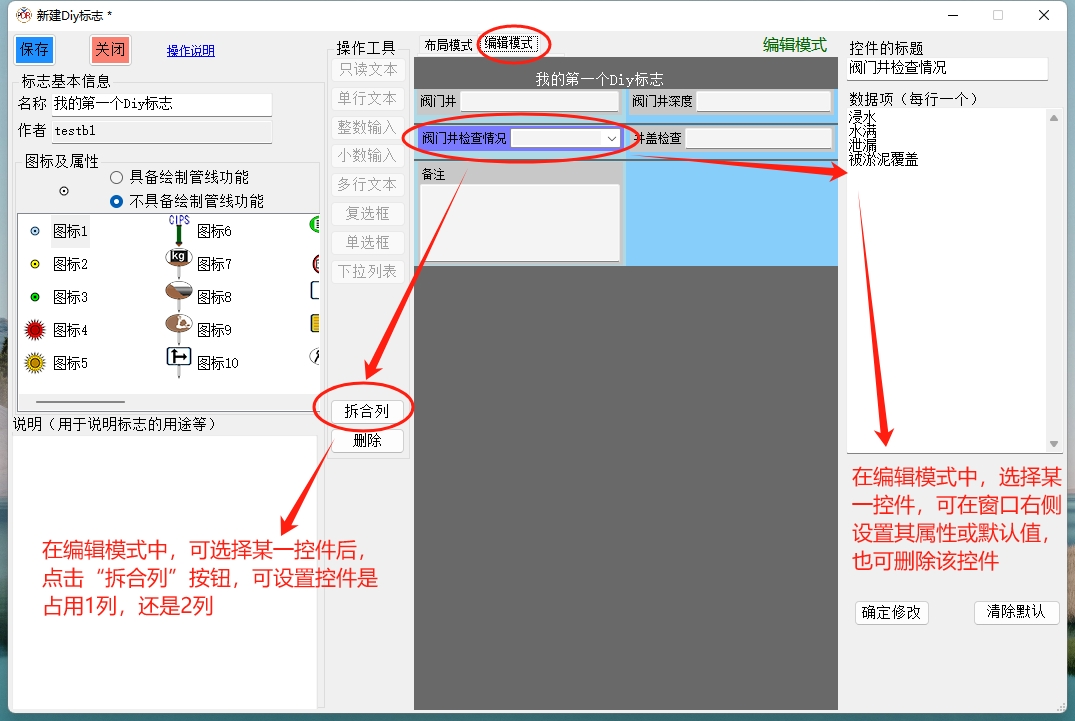Open the 操作说明 link
The width and height of the screenshot is (1075, 721).
coord(190,51)
